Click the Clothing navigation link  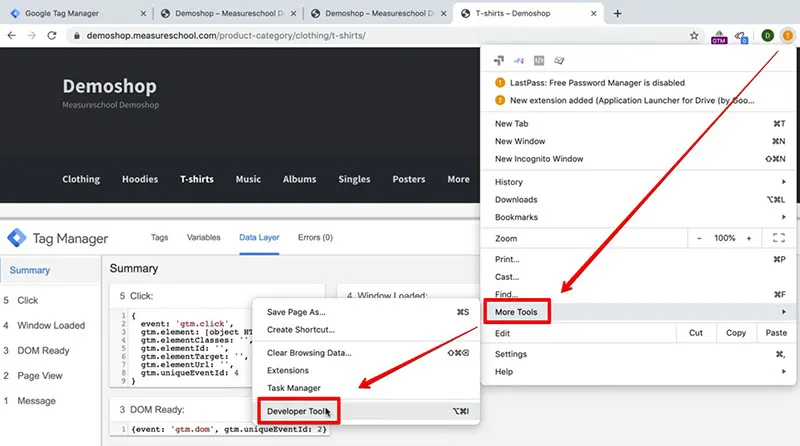tap(81, 179)
